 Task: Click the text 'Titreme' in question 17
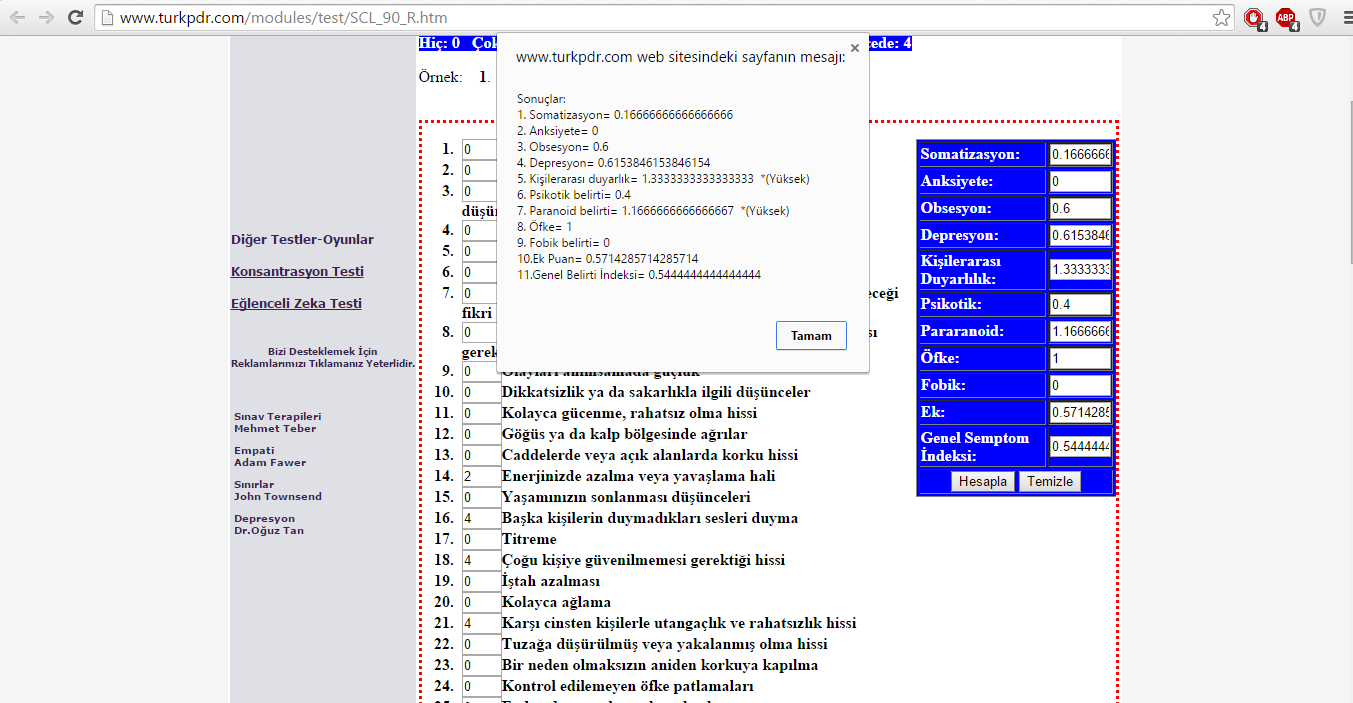529,539
